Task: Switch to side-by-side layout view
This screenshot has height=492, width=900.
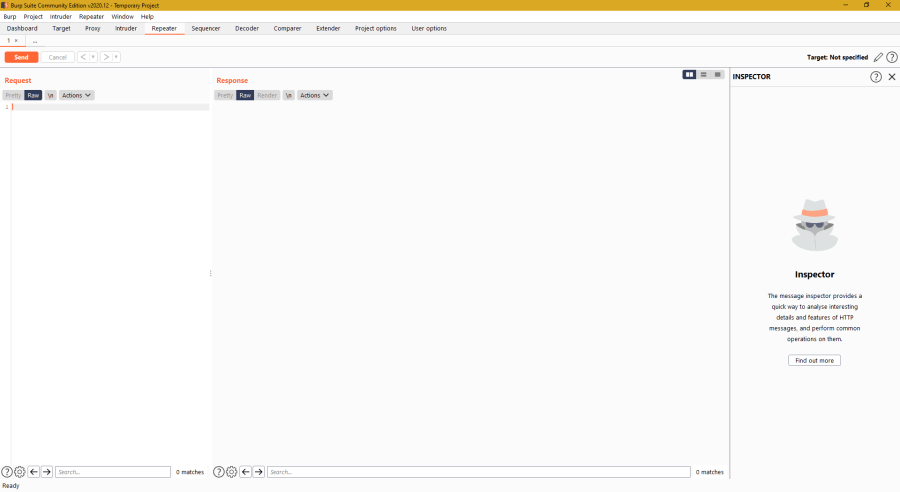Action: (690, 75)
